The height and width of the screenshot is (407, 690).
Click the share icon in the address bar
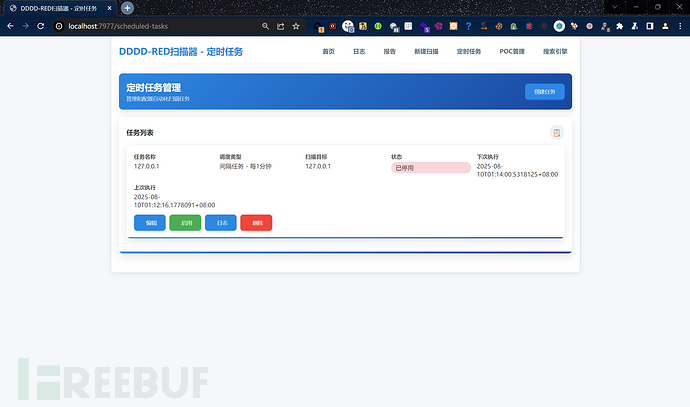pyautogui.click(x=279, y=26)
